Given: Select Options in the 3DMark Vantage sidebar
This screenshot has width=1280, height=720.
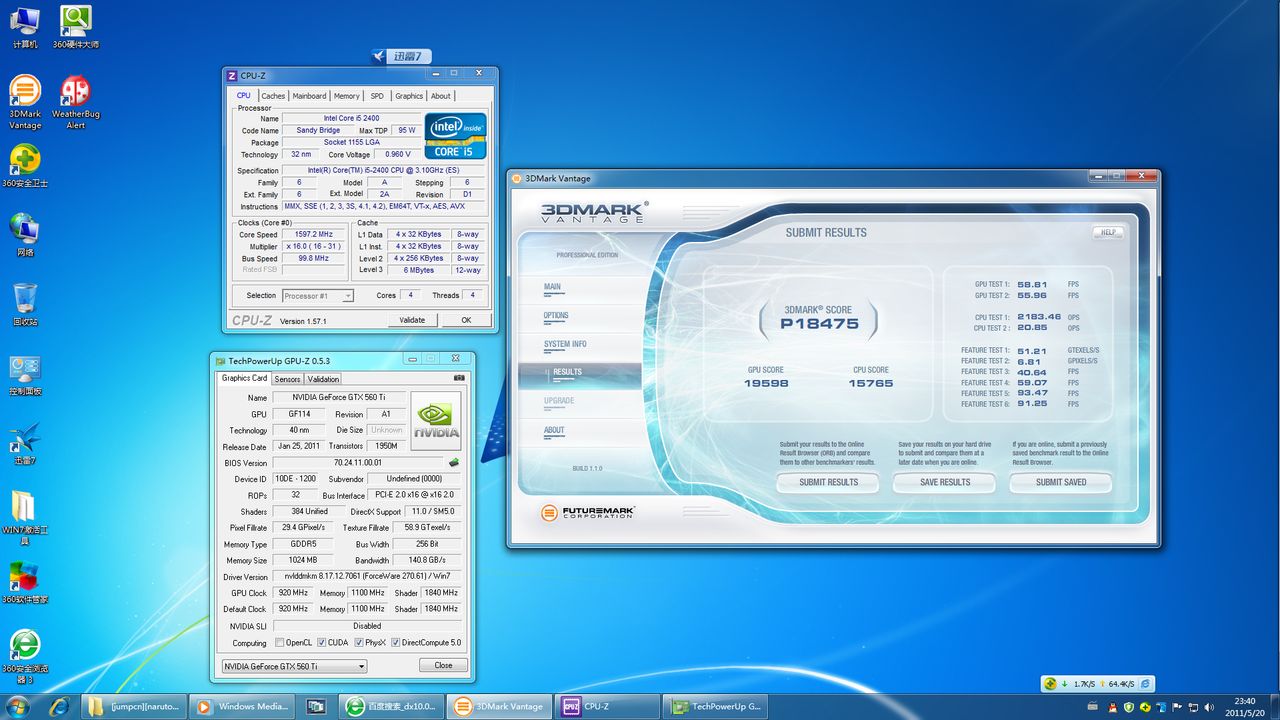Looking at the screenshot, I should click(x=556, y=316).
